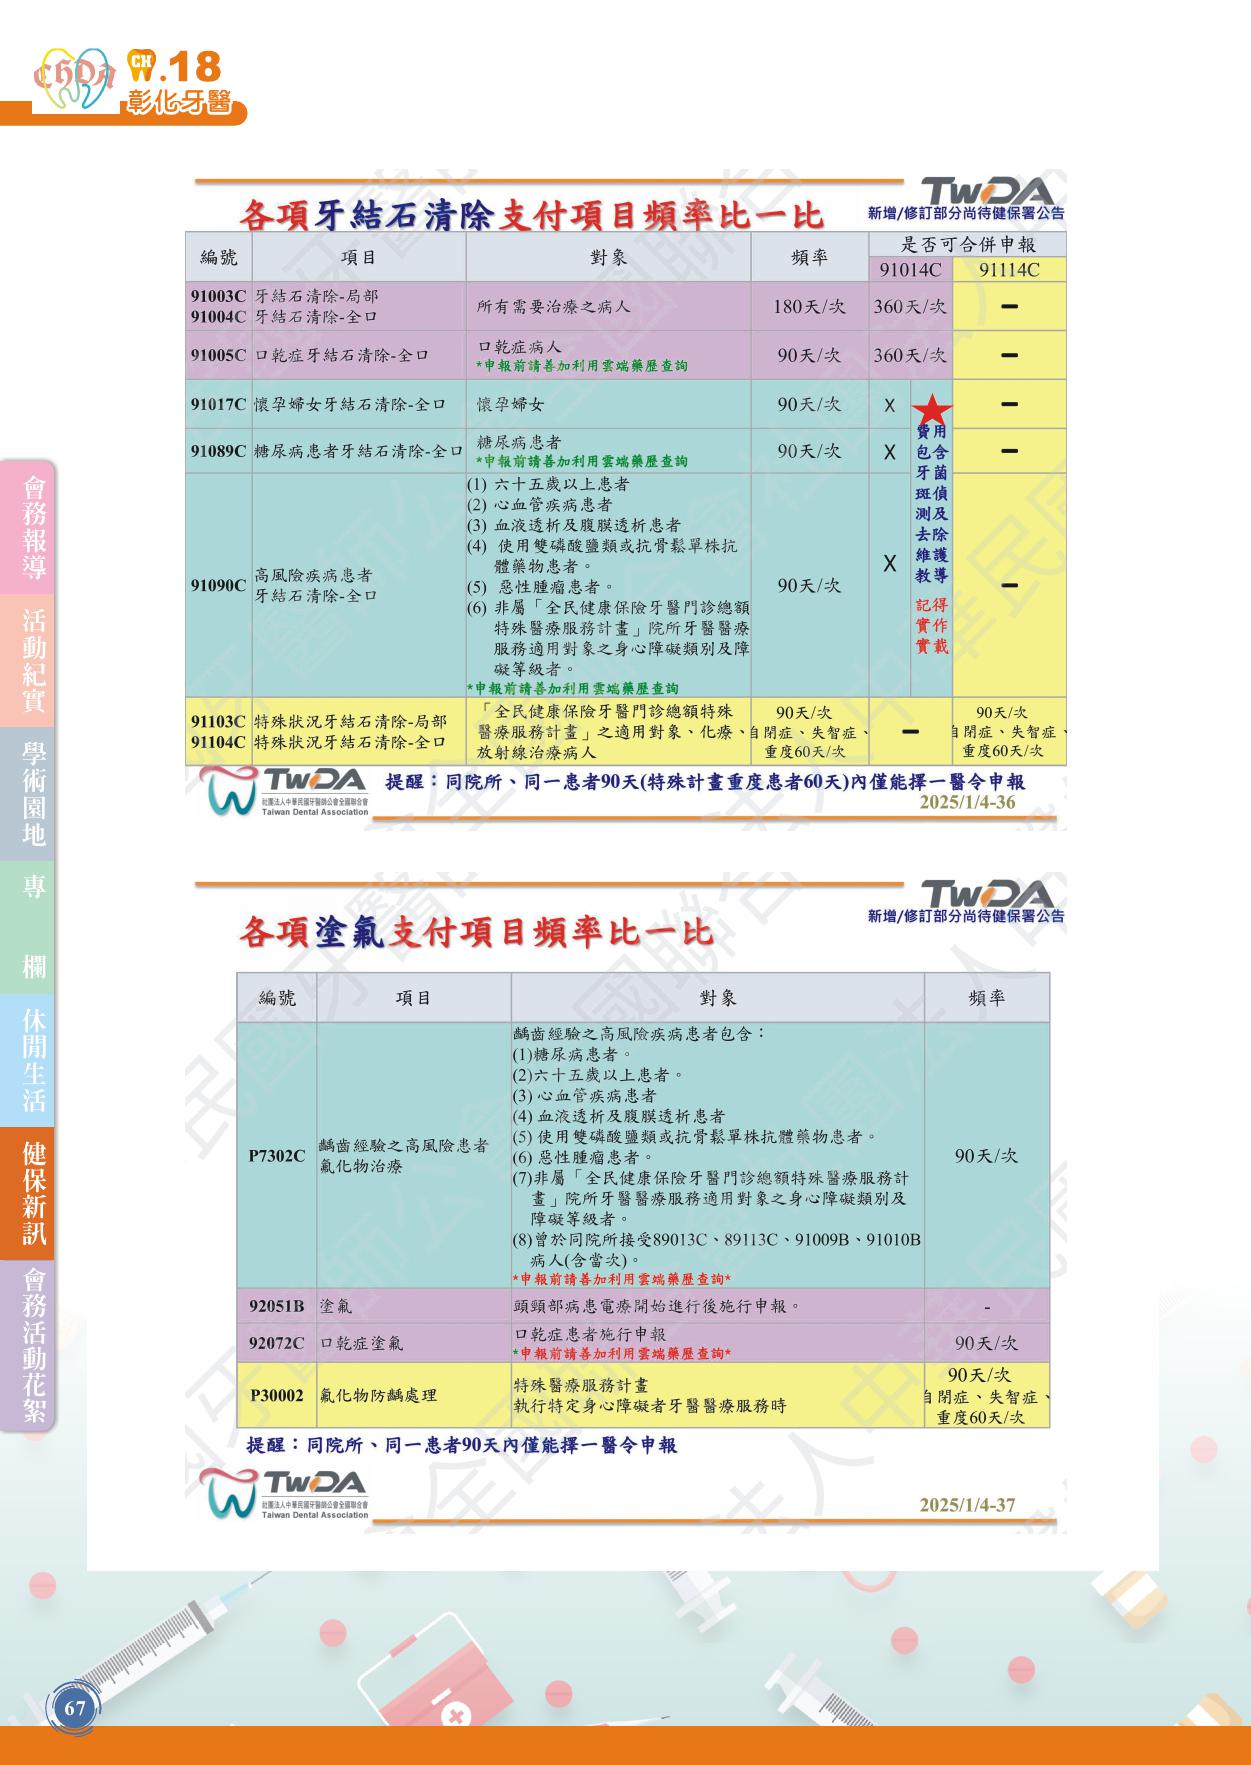Click 特殊狀況牙結石清除-局部 item text
The image size is (1251, 1765).
click(x=350, y=722)
